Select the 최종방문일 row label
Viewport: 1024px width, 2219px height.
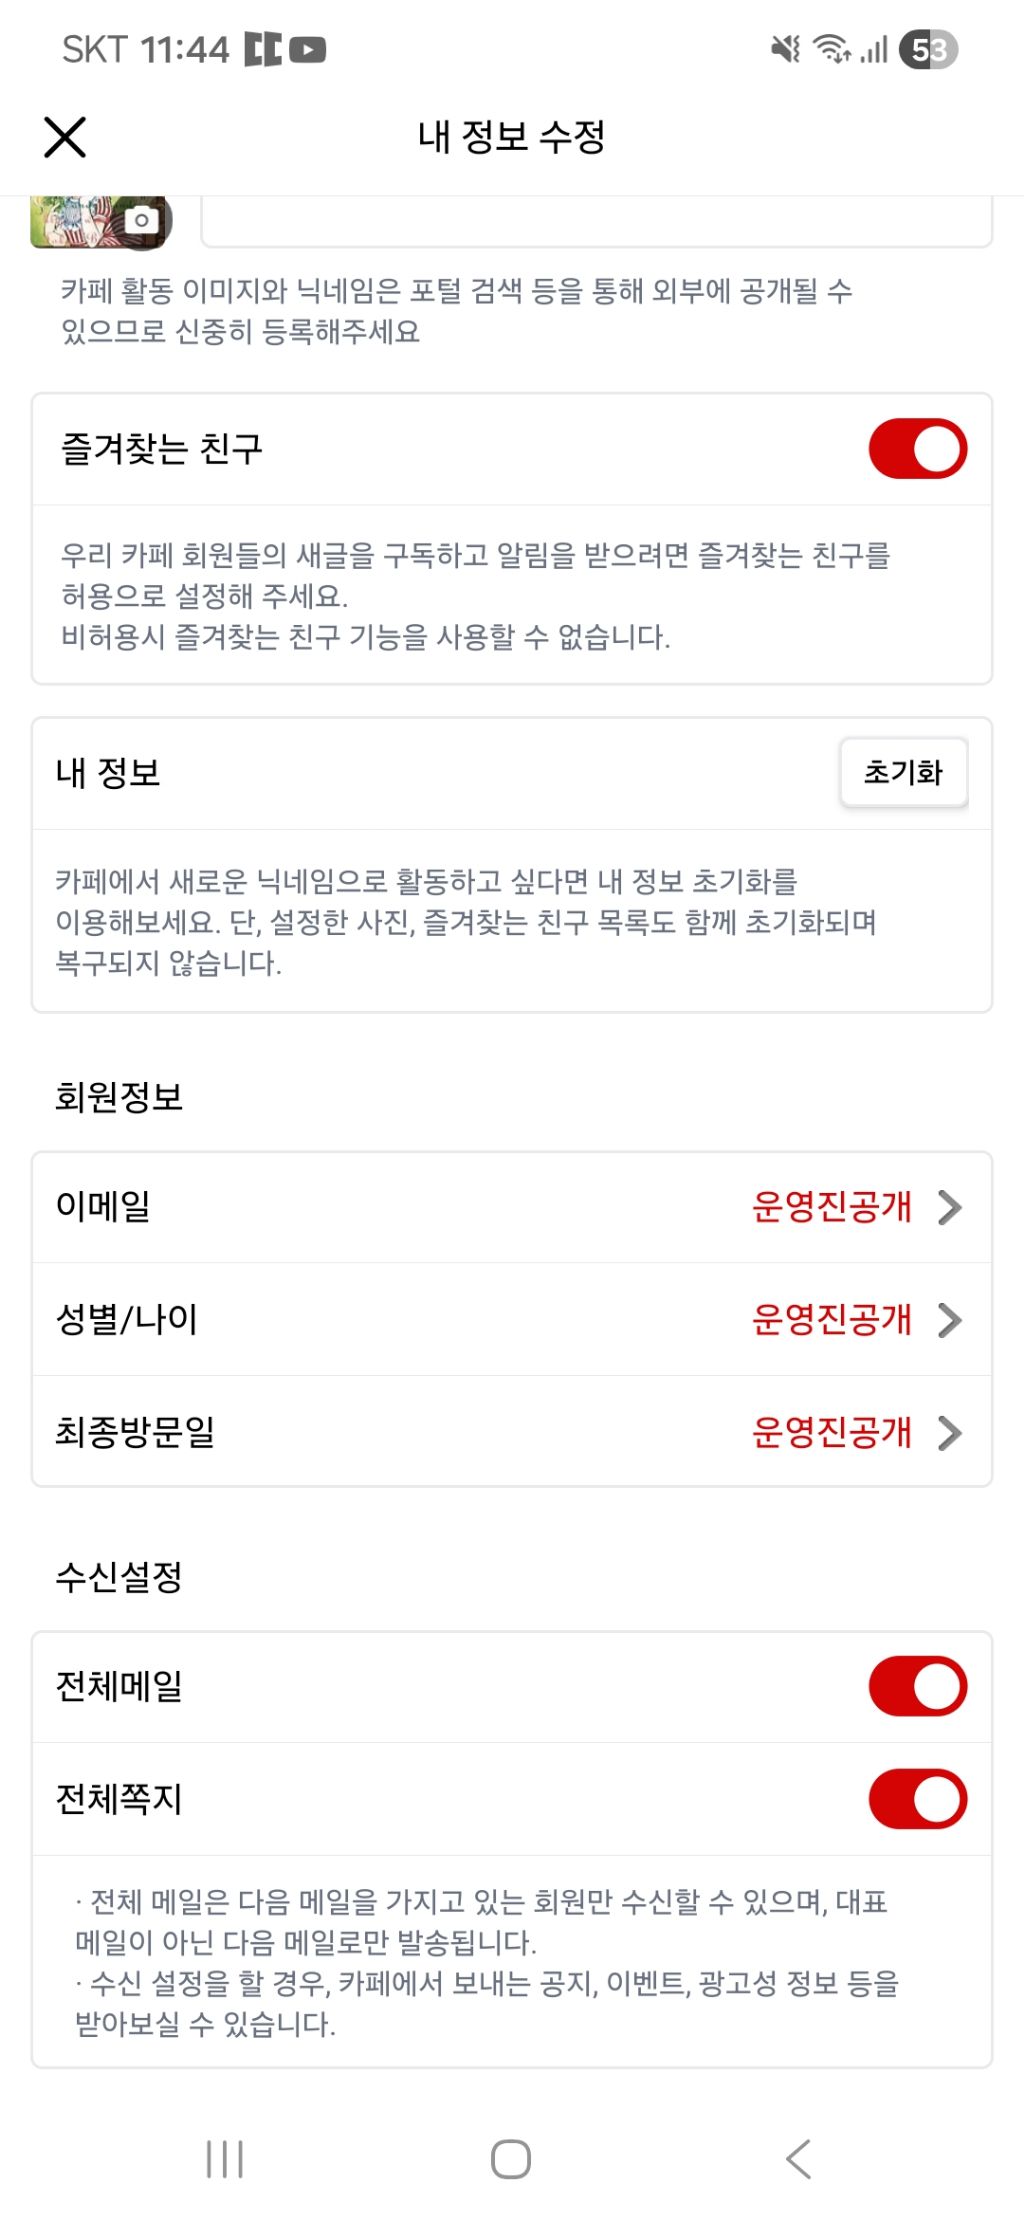pyautogui.click(x=135, y=1432)
